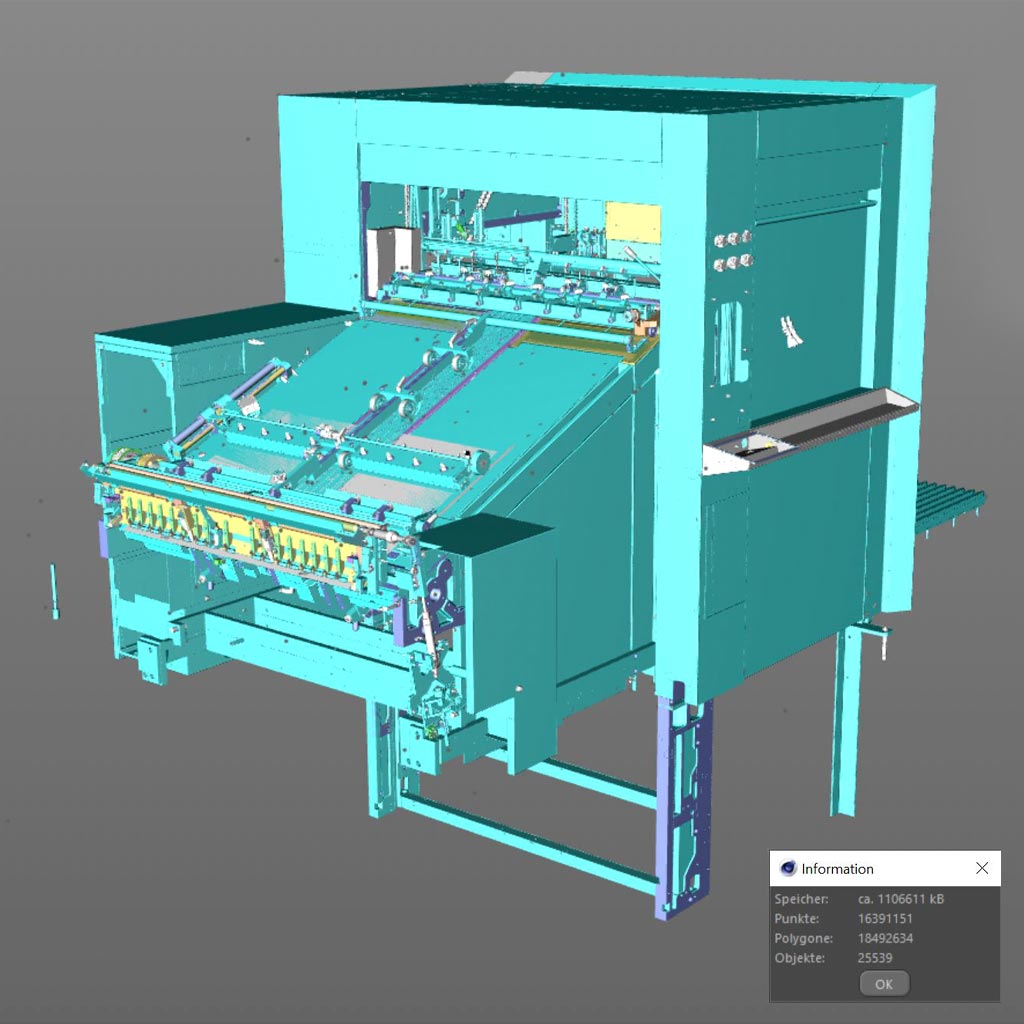This screenshot has width=1024, height=1024.
Task: Select the 'Speicher:' label text
Action: click(801, 899)
